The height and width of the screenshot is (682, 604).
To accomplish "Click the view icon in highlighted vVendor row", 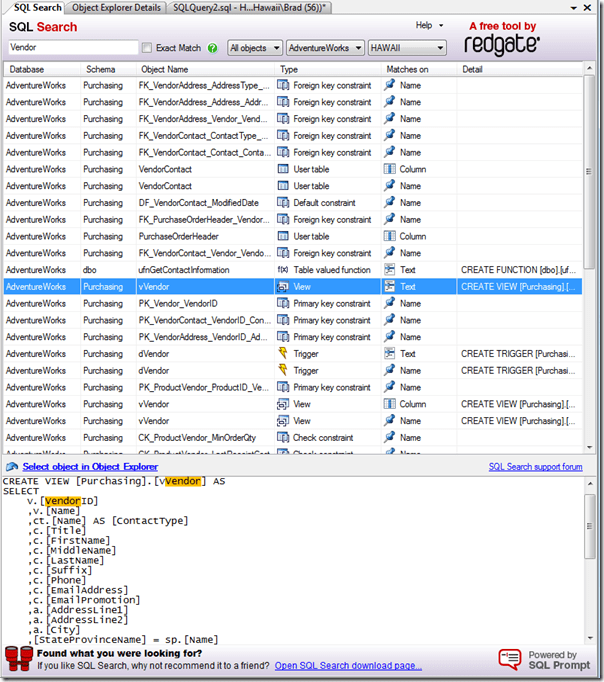I will pos(283,287).
